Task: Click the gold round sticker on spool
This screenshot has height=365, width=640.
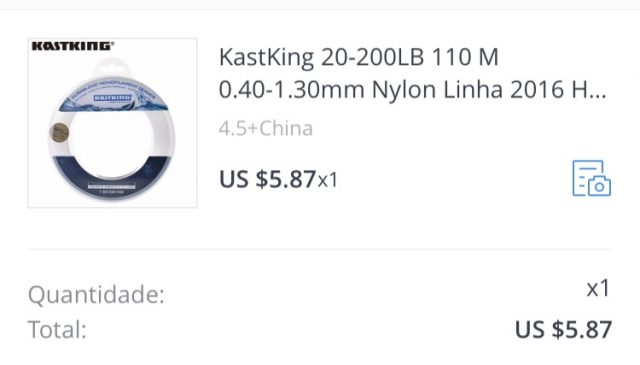Action: [59, 133]
